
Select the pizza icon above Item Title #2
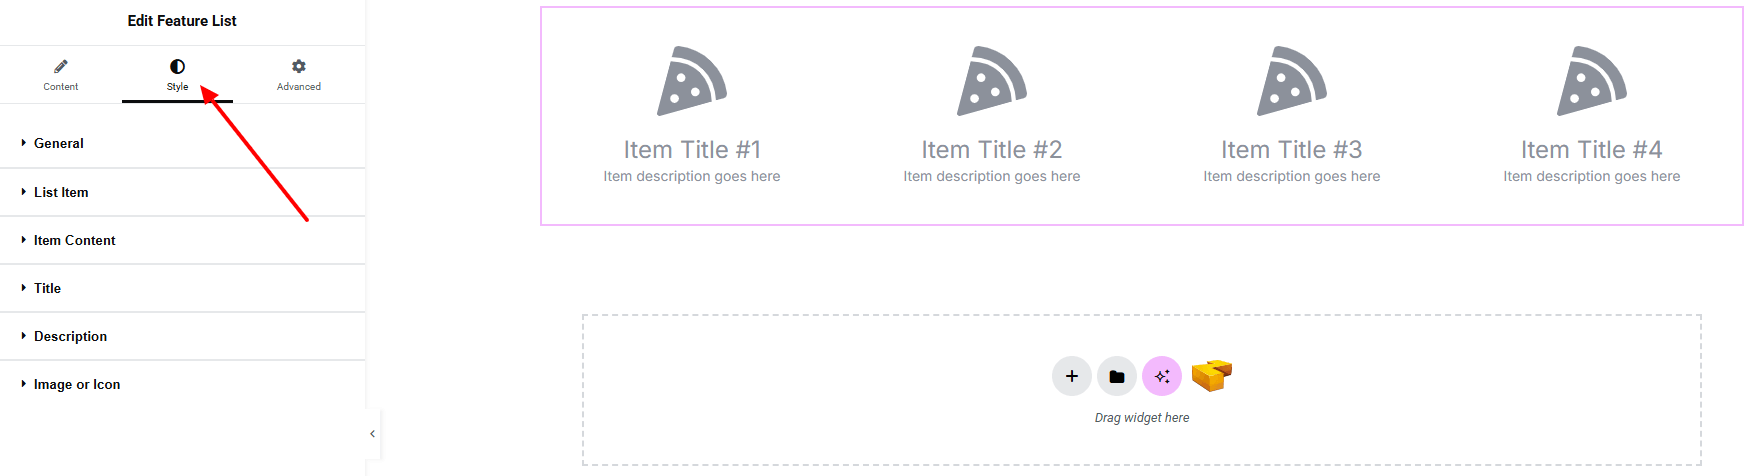[991, 81]
